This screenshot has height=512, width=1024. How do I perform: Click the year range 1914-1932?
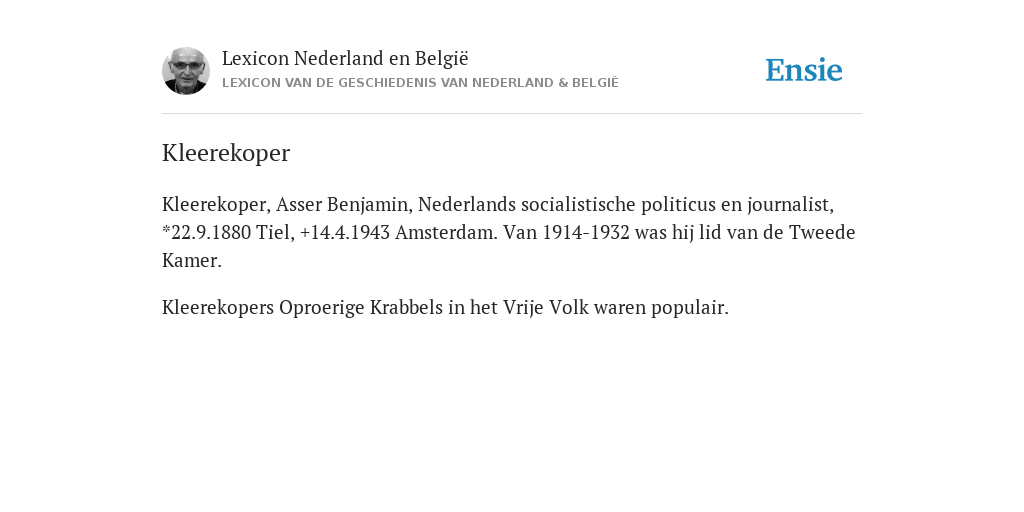[x=586, y=232]
